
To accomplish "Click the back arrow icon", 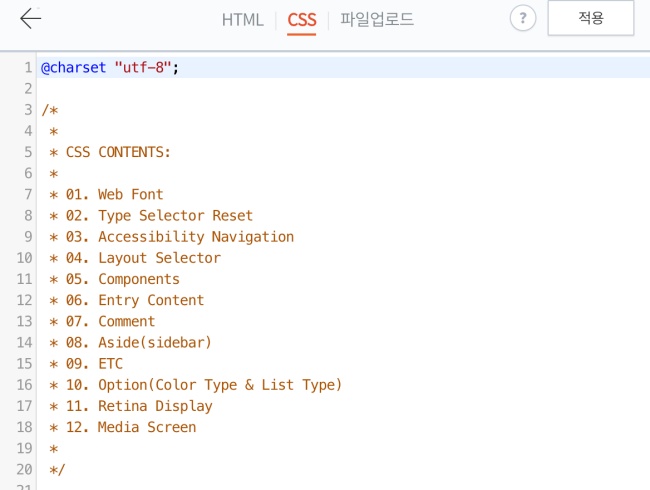I will tap(31, 18).
